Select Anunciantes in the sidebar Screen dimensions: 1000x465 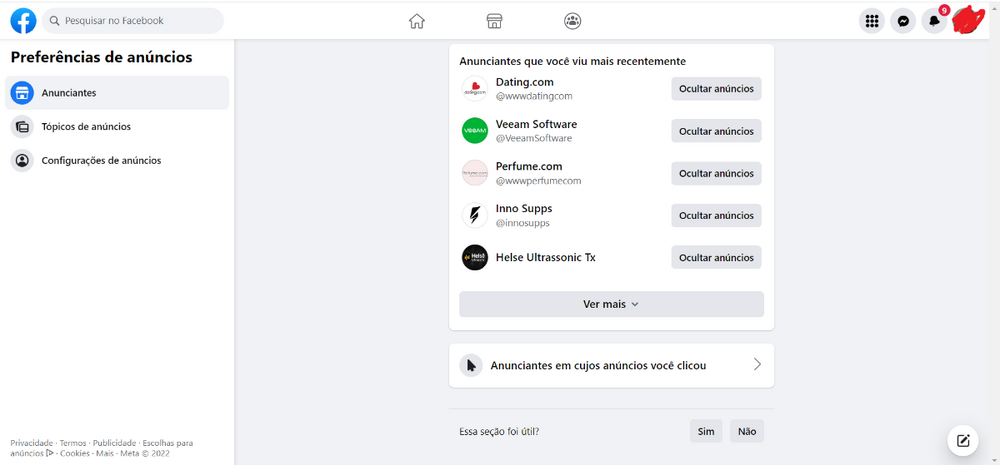point(117,93)
